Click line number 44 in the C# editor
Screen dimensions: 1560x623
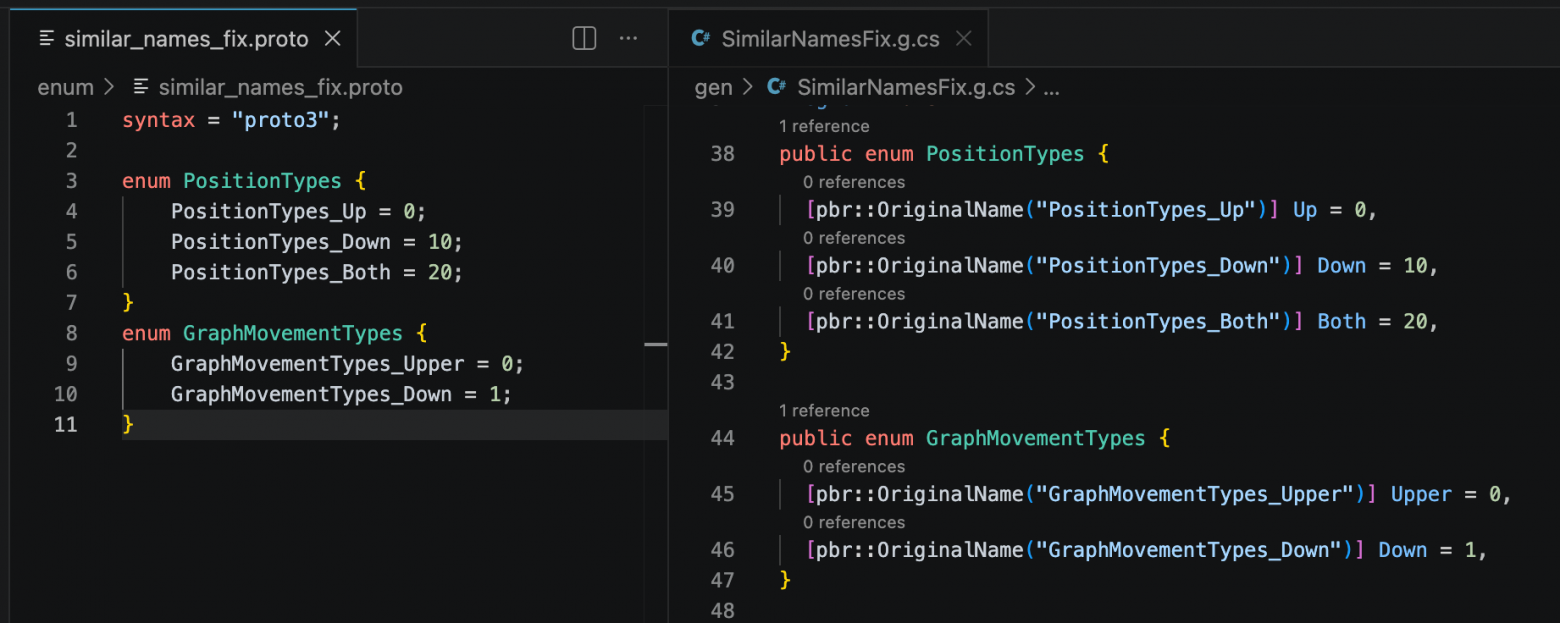tap(722, 438)
